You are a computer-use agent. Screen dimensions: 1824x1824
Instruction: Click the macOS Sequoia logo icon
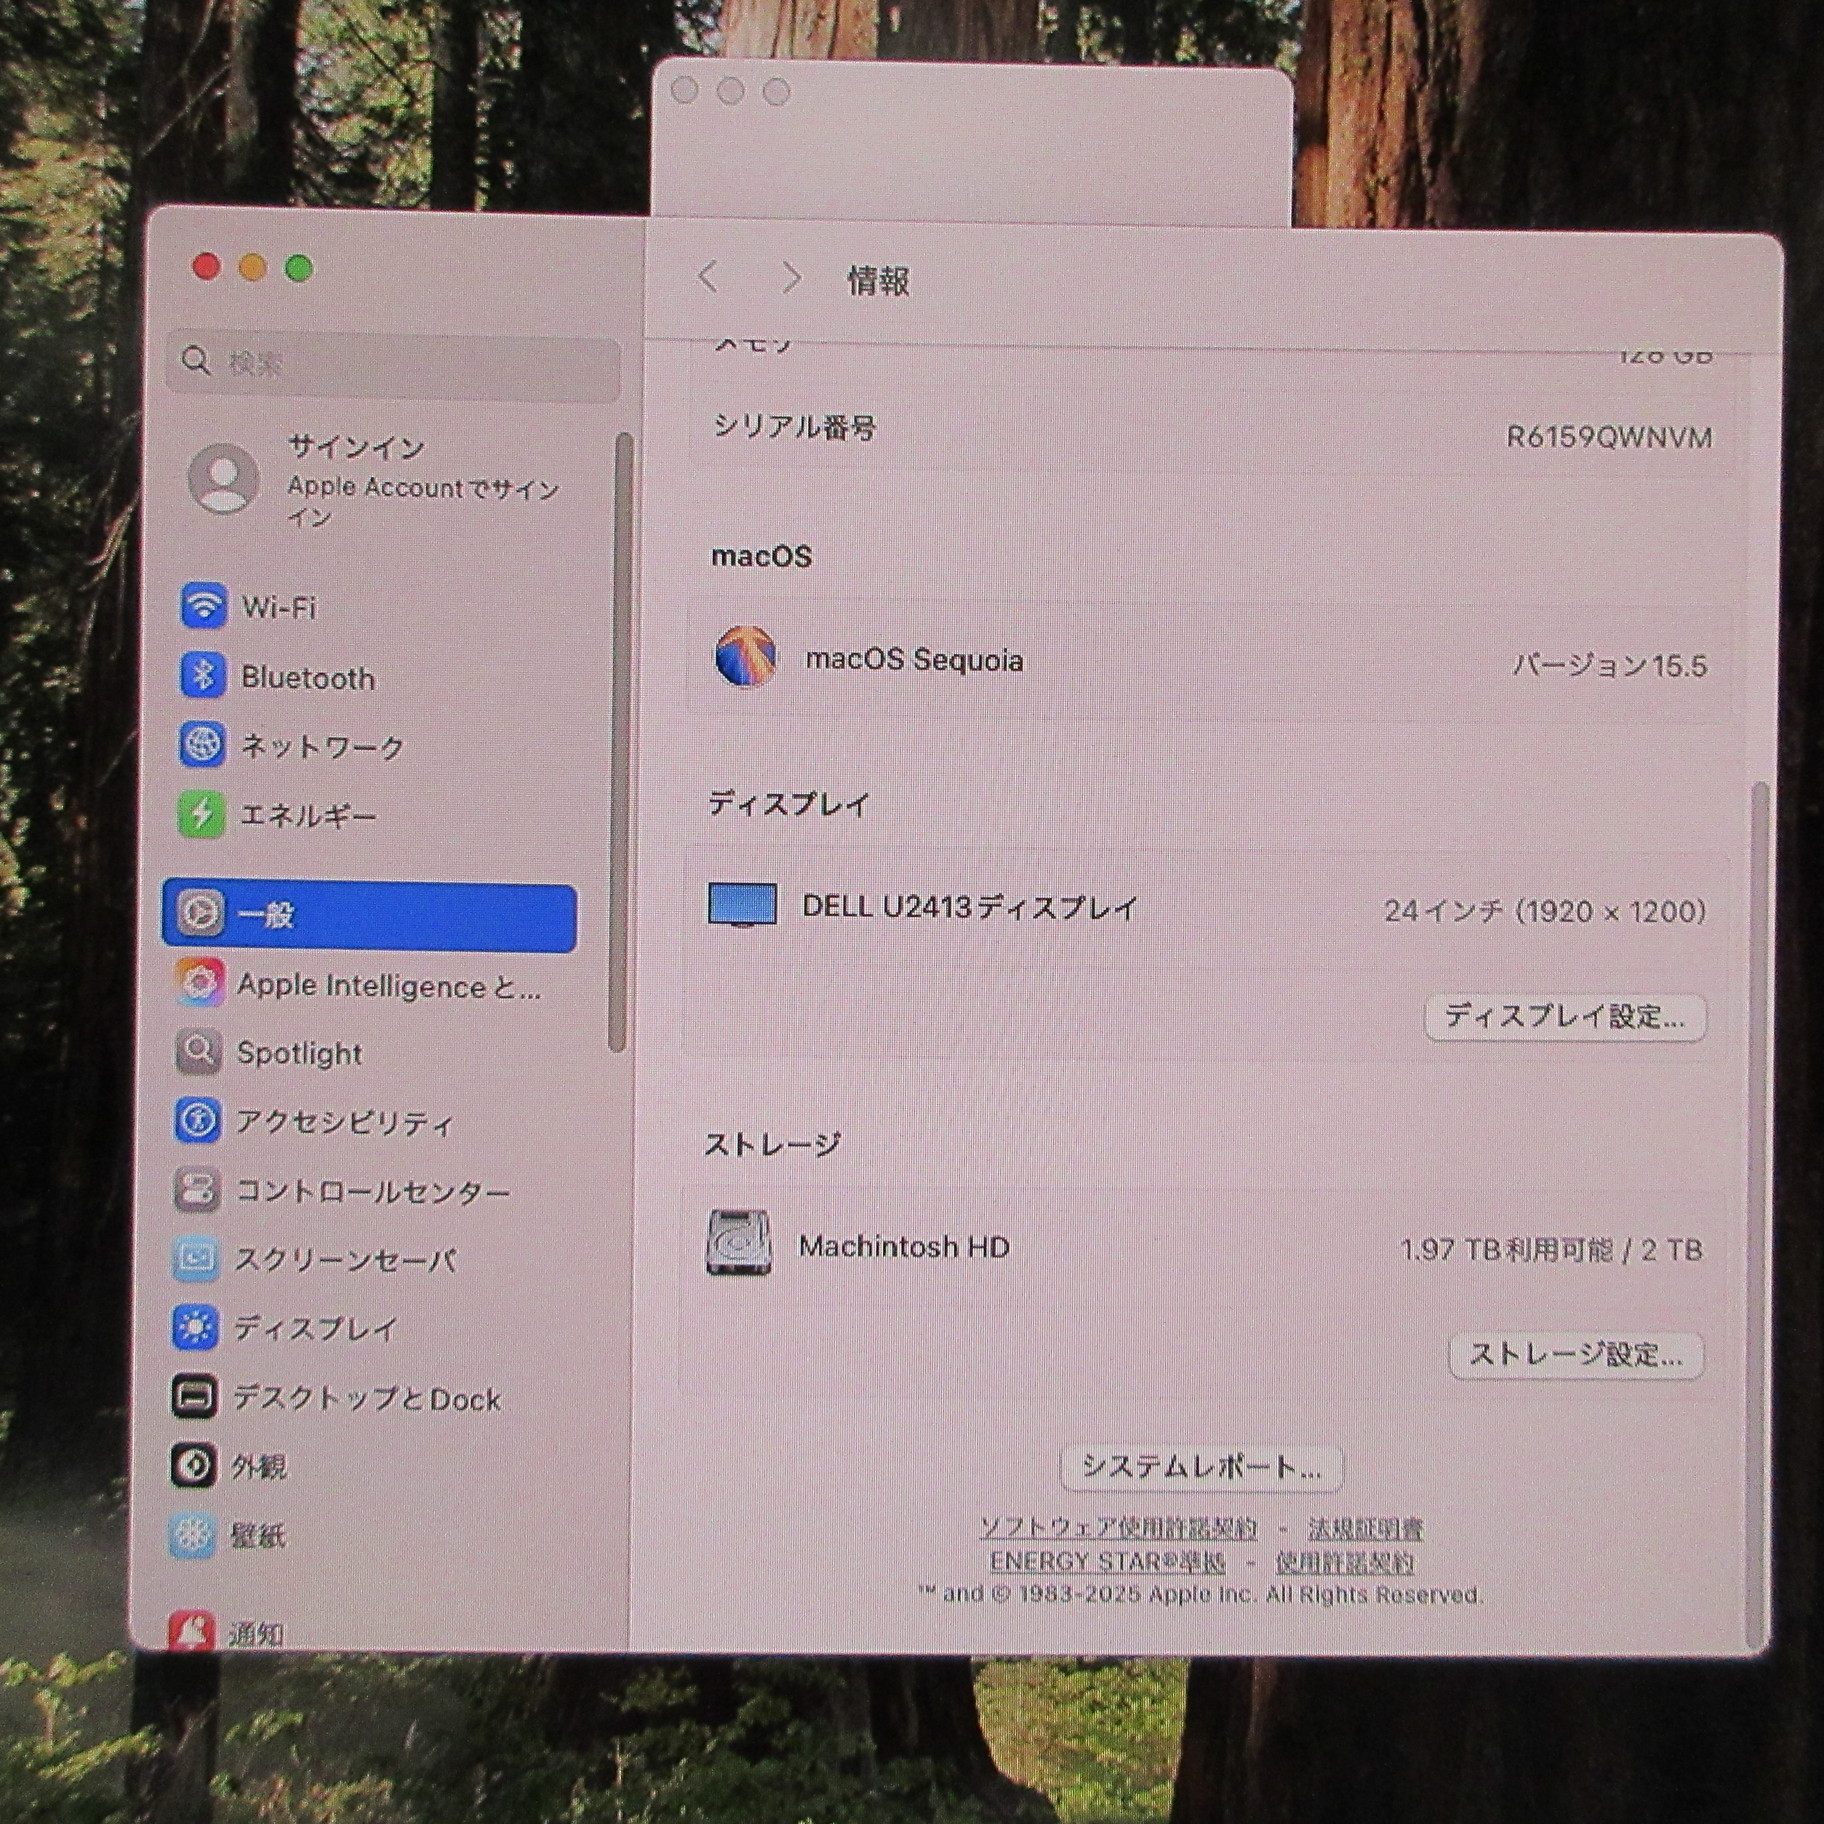[x=746, y=657]
